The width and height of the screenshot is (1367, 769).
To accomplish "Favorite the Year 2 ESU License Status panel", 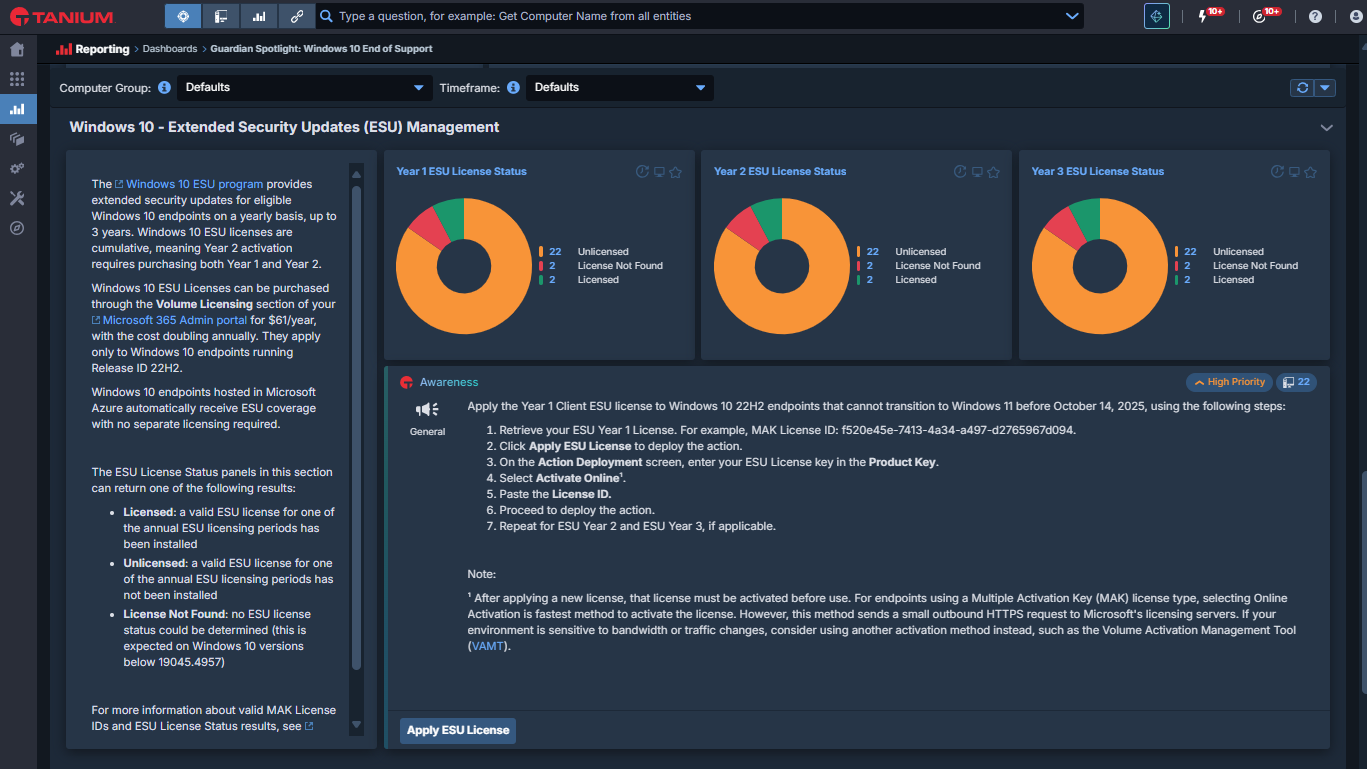I will pyautogui.click(x=993, y=172).
